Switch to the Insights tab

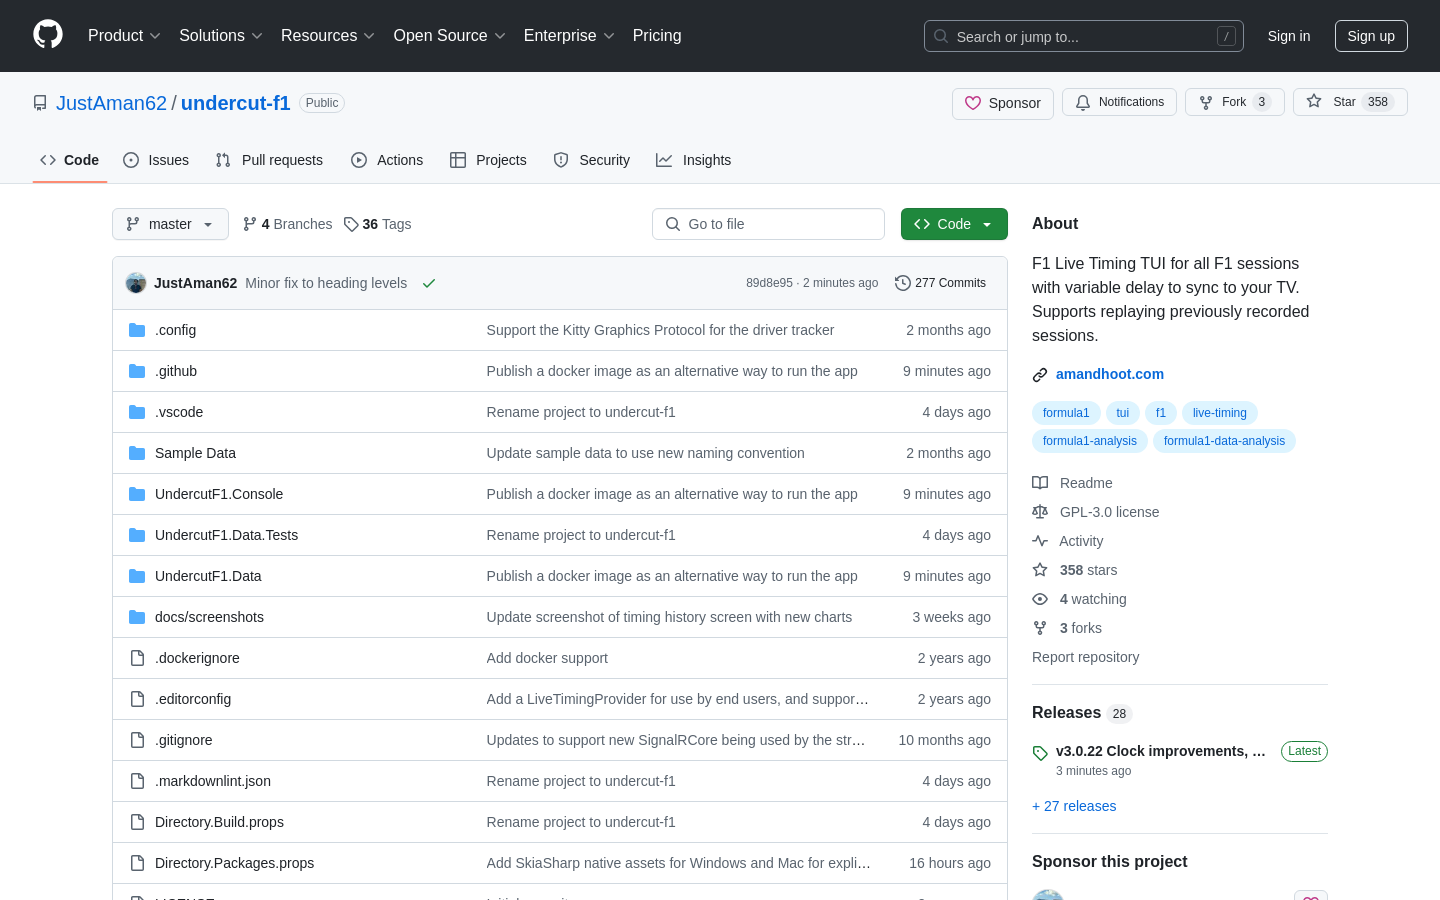pos(694,160)
